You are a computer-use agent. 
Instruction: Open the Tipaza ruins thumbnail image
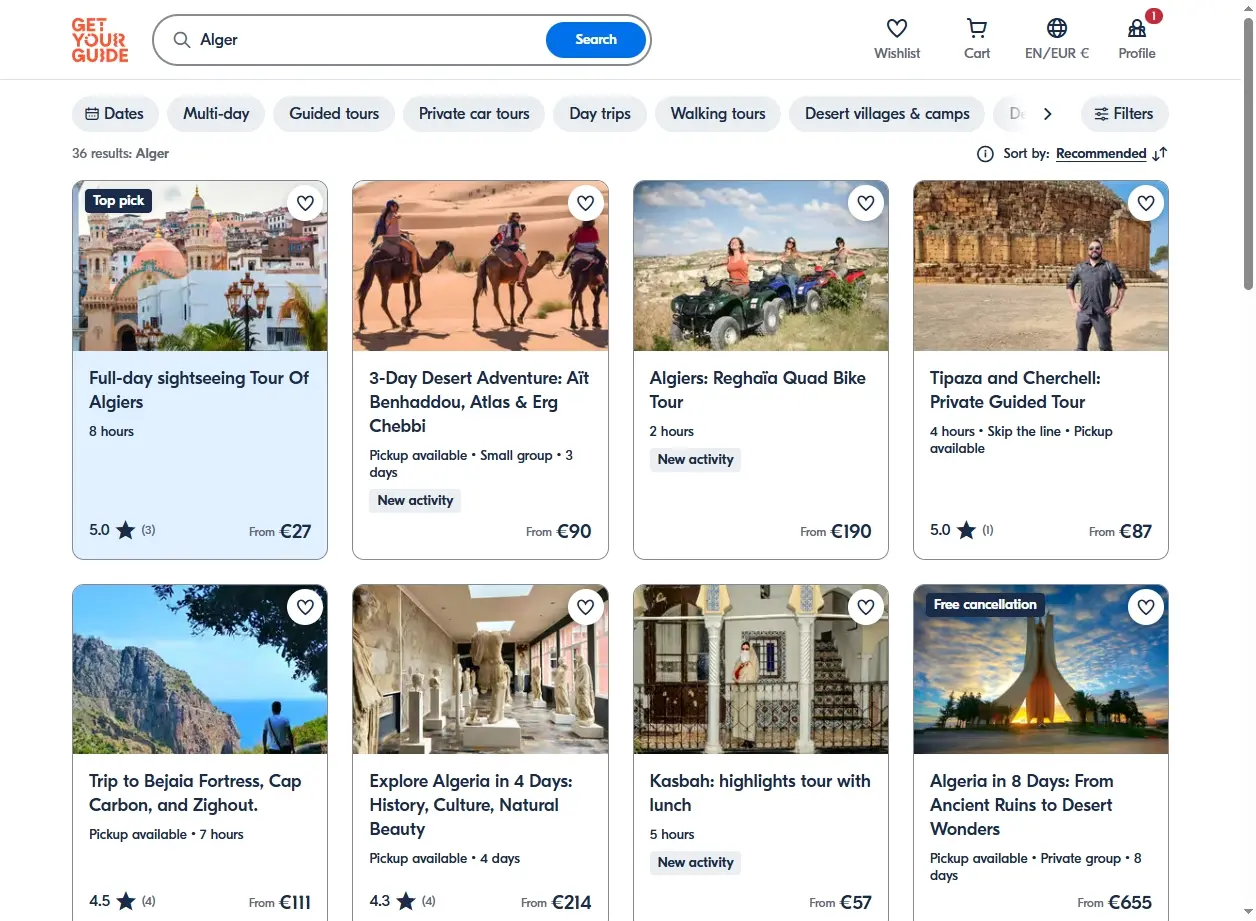click(x=1041, y=266)
